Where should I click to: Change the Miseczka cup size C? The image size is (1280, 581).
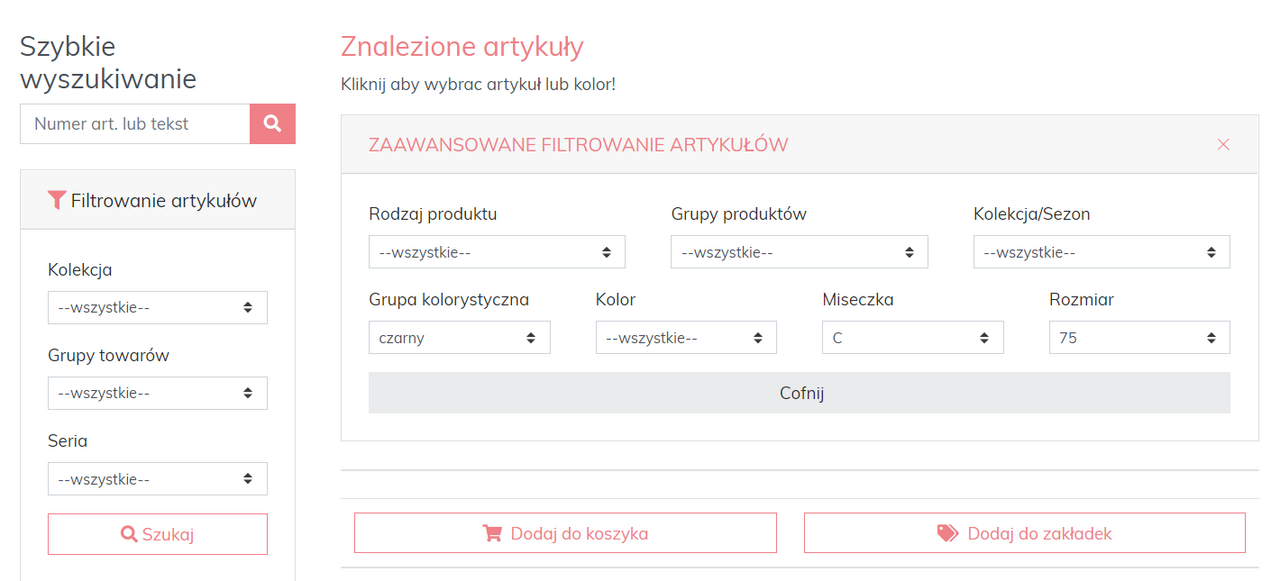[912, 338]
